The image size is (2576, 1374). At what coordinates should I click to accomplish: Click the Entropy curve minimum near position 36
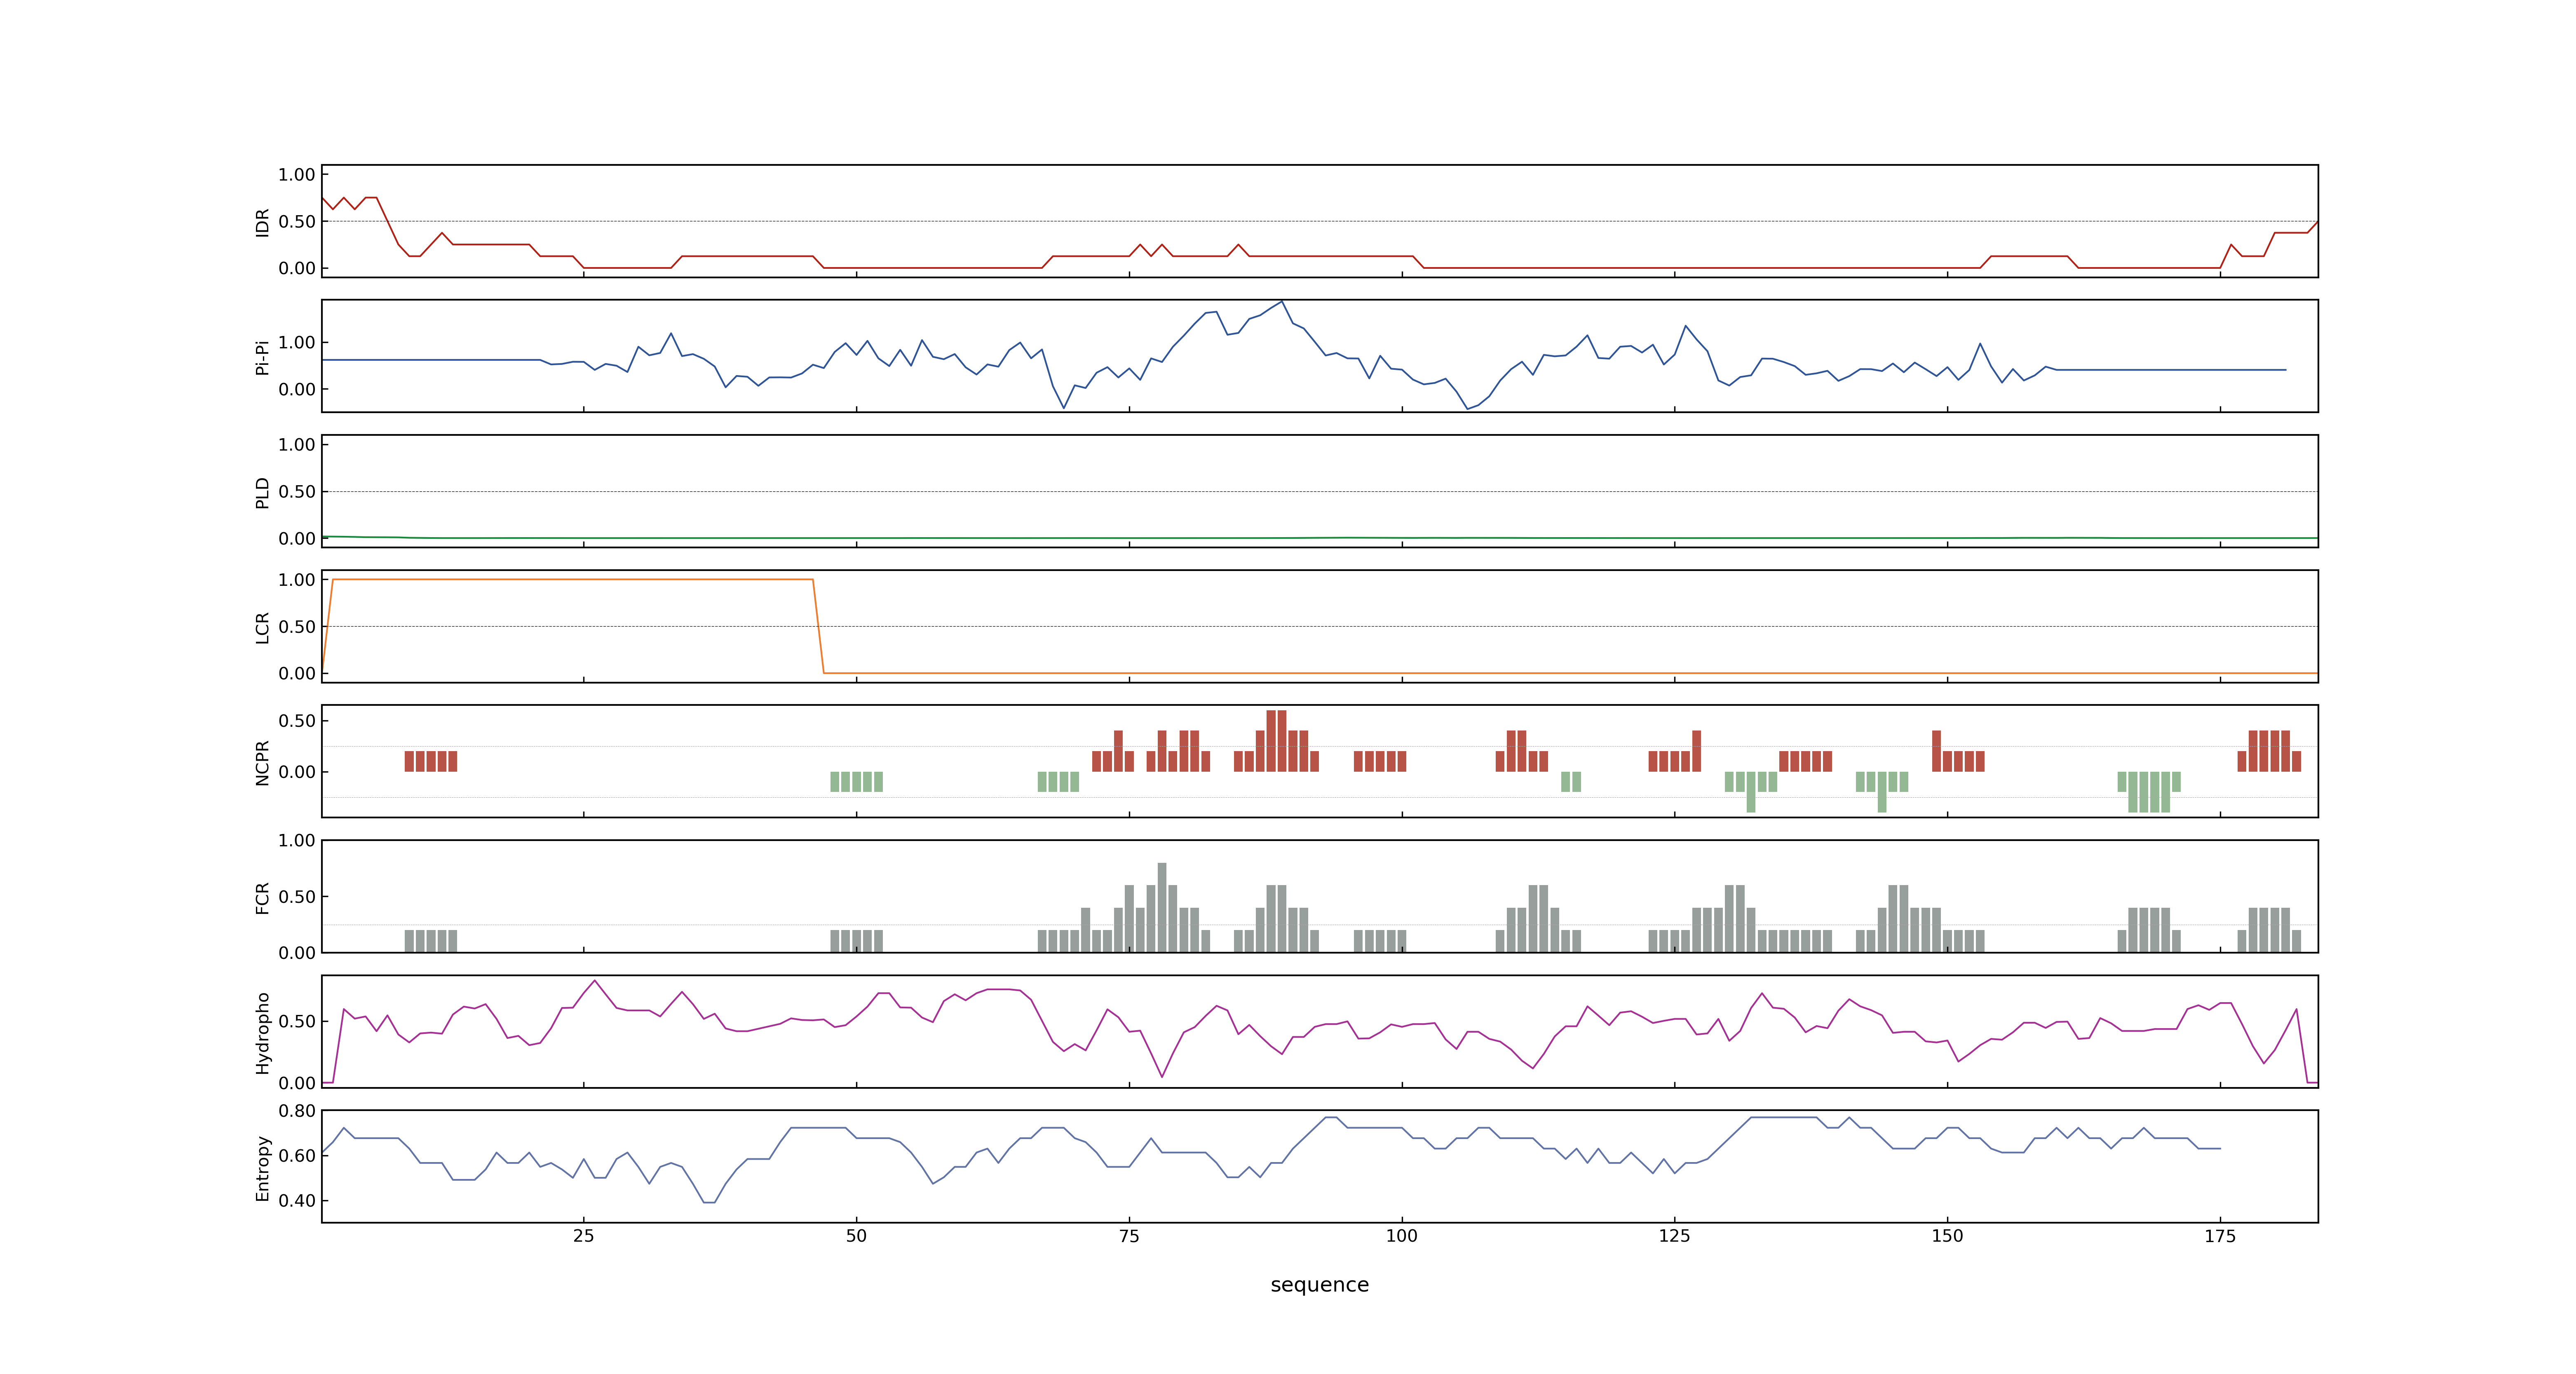pyautogui.click(x=709, y=1202)
